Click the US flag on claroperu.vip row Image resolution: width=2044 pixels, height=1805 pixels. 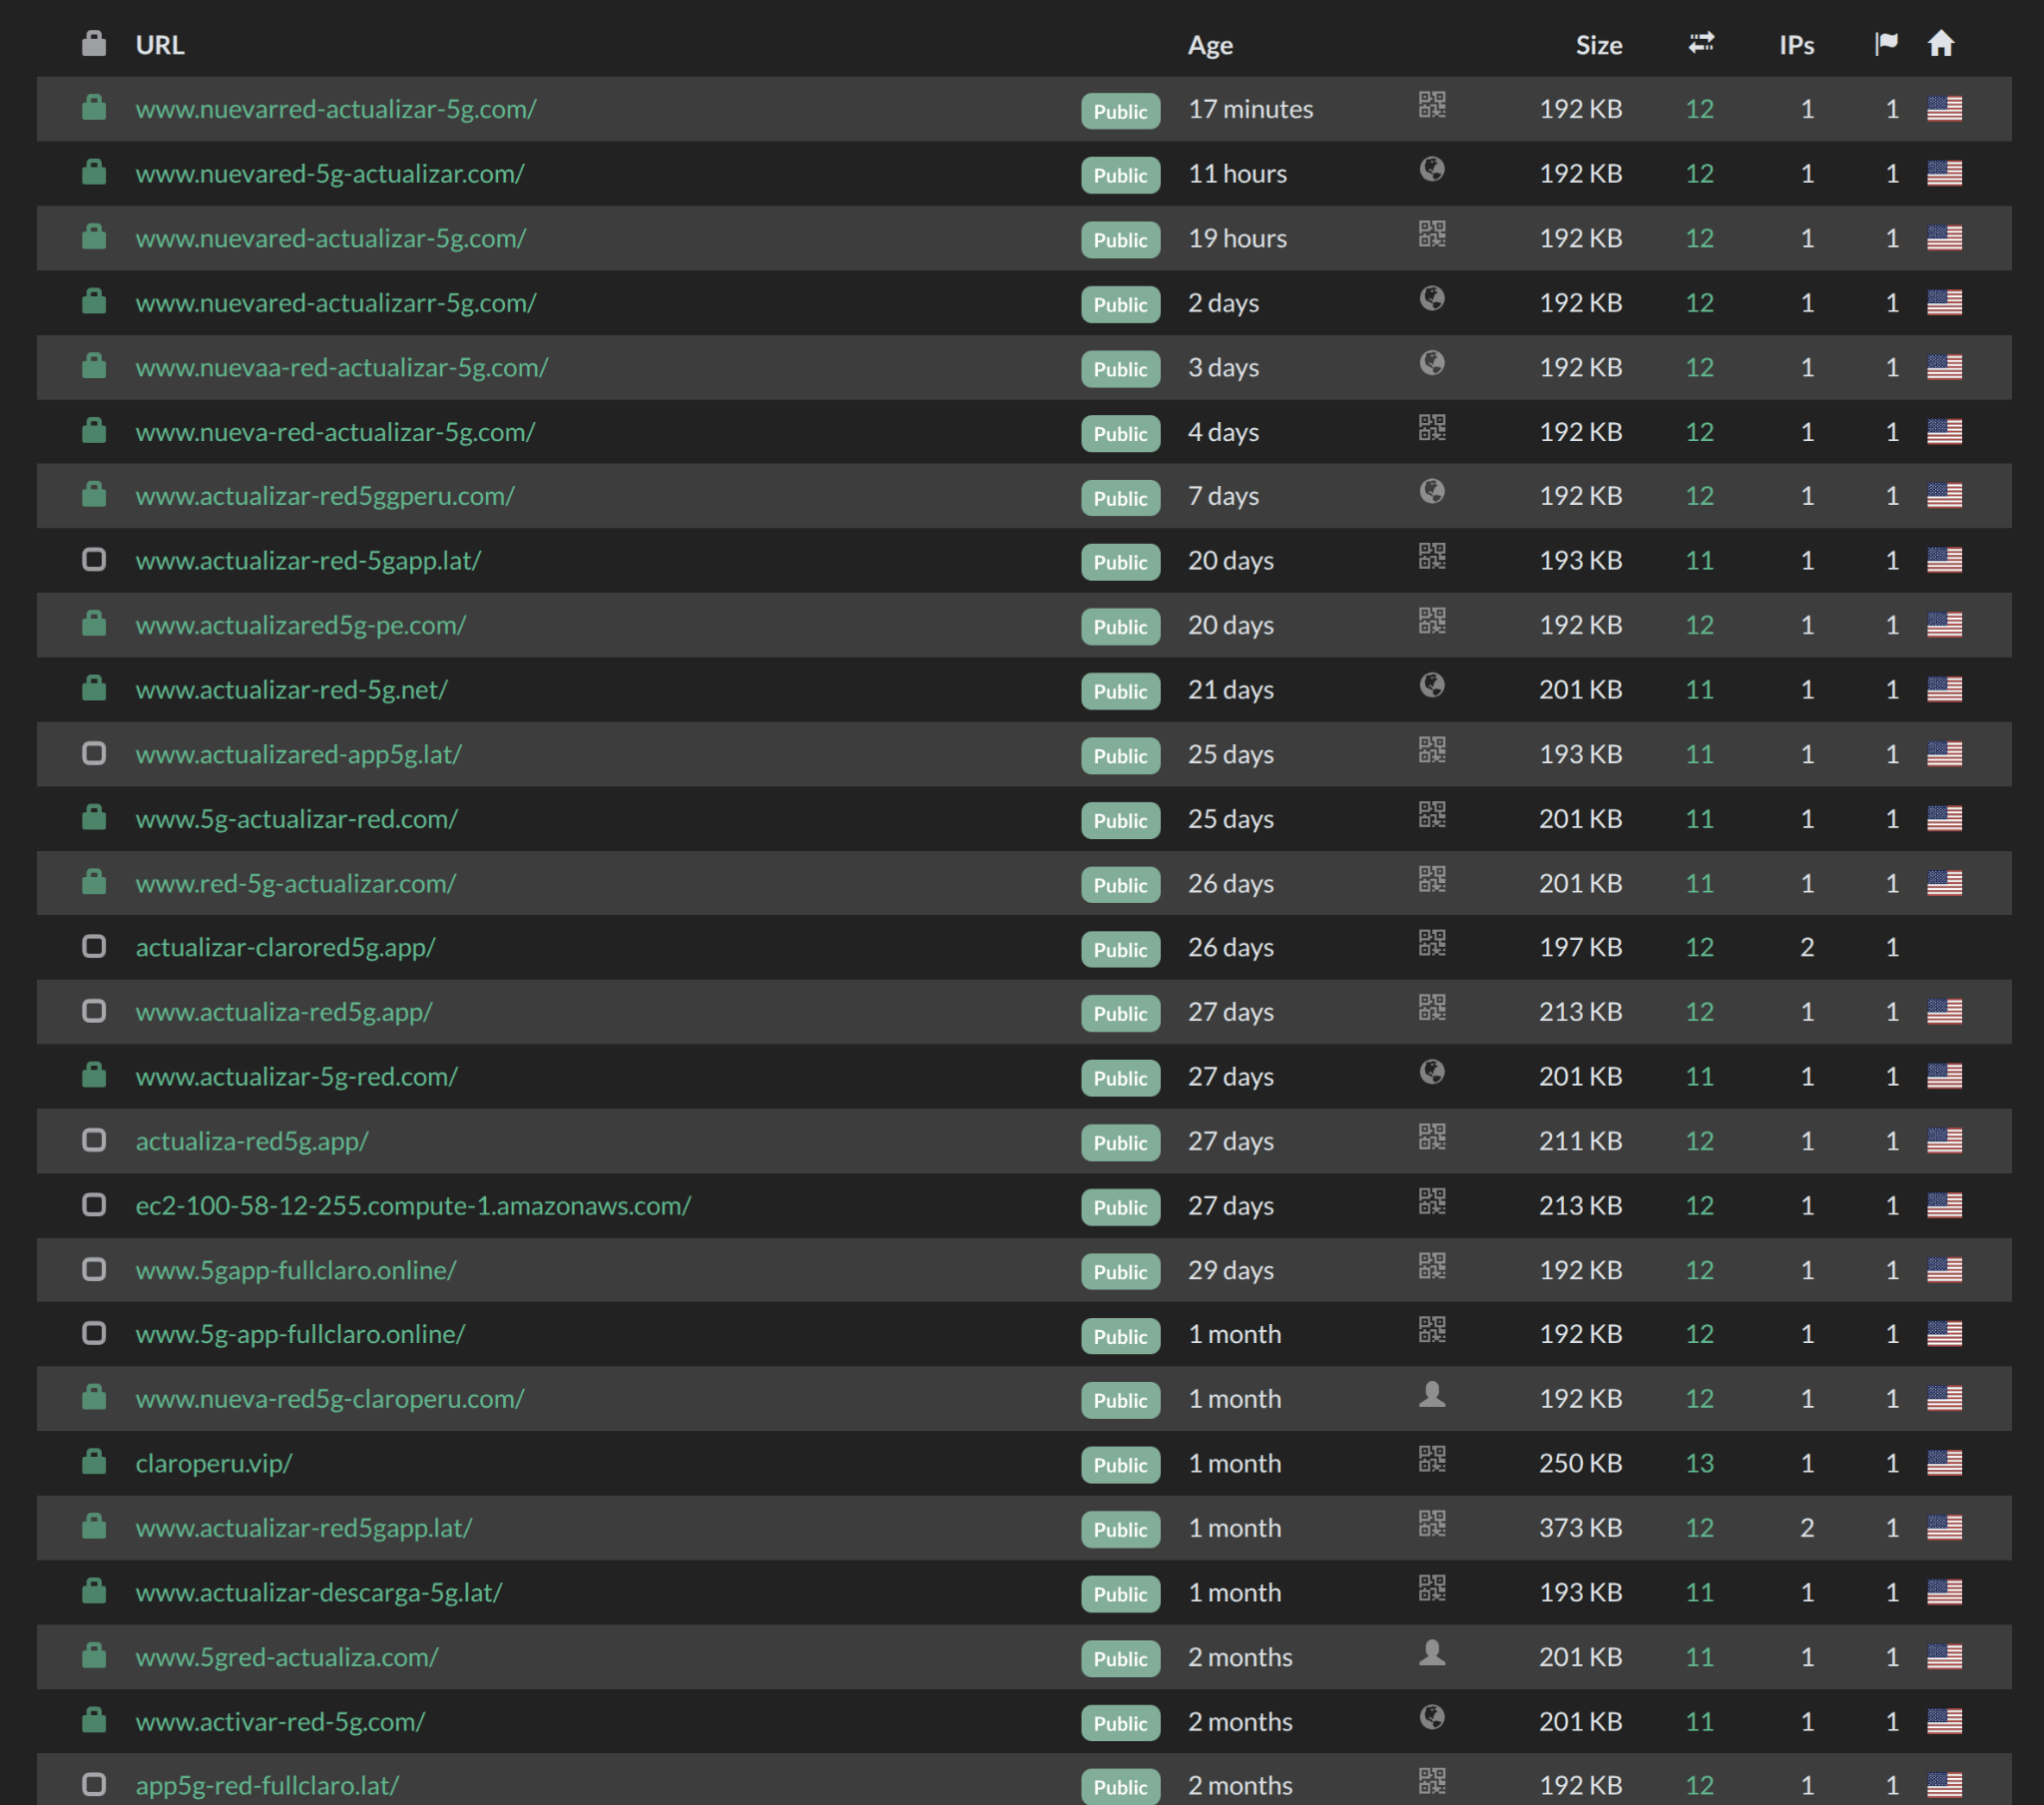pyautogui.click(x=1944, y=1463)
